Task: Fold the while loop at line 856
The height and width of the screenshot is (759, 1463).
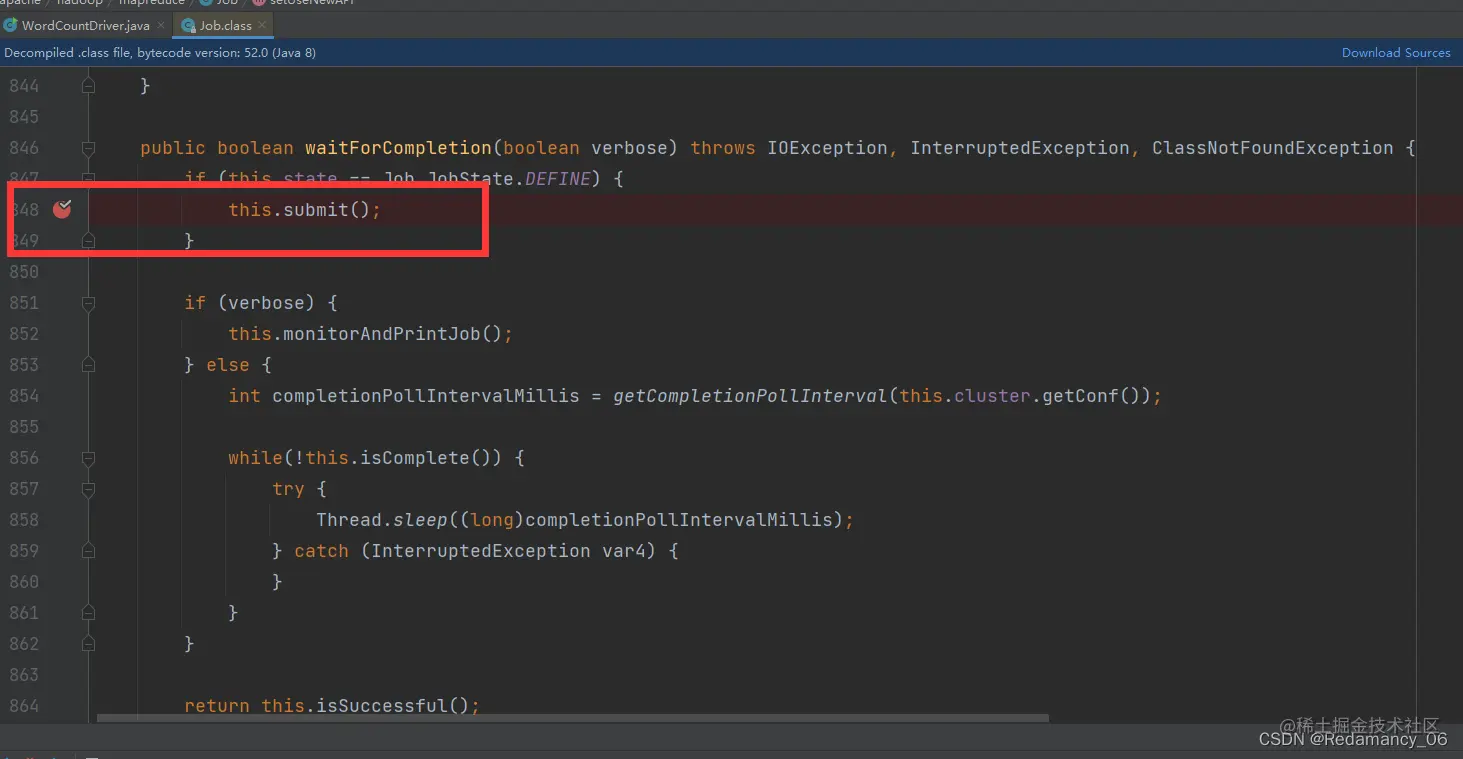Action: pos(88,458)
